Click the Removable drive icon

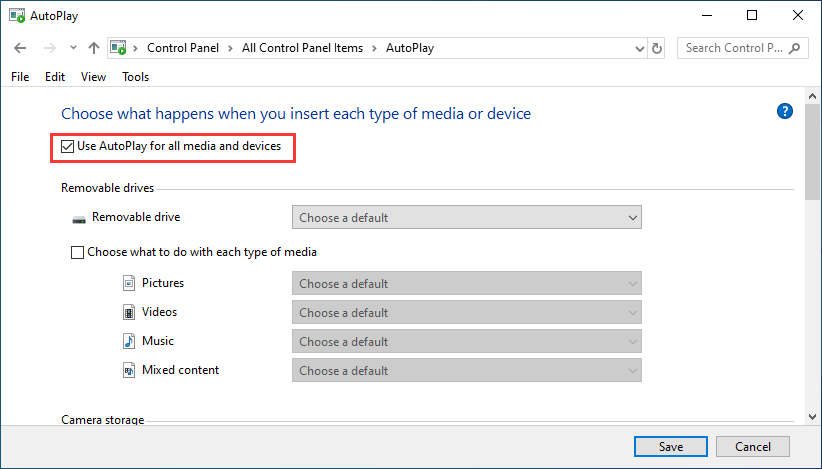79,219
